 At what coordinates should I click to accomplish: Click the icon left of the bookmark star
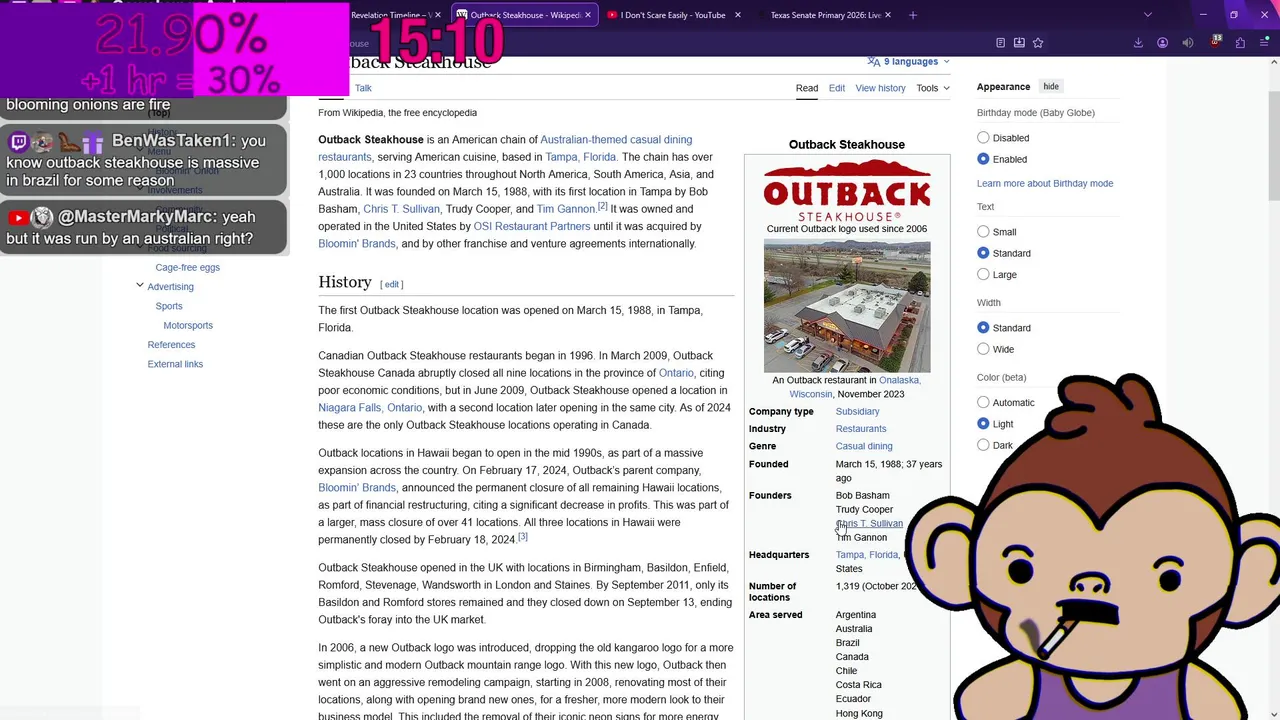tap(1019, 43)
